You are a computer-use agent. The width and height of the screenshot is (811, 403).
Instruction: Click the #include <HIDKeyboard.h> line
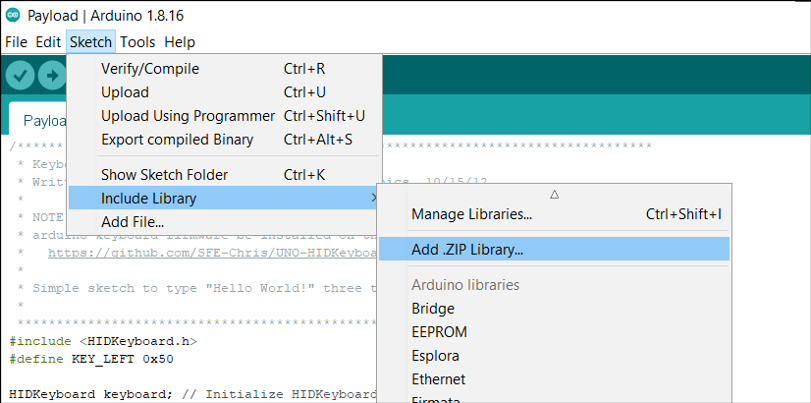click(103, 341)
